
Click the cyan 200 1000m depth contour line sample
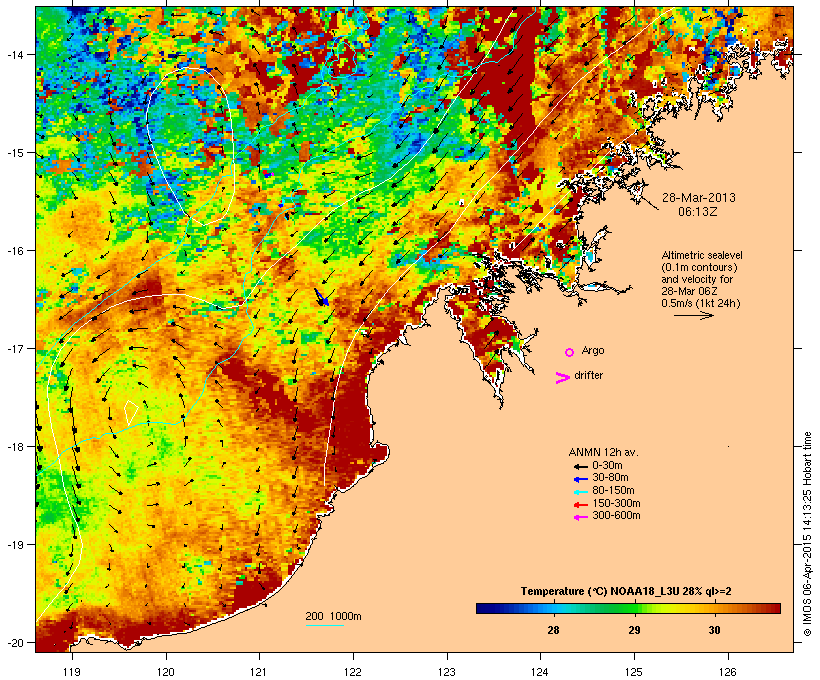[x=325, y=625]
